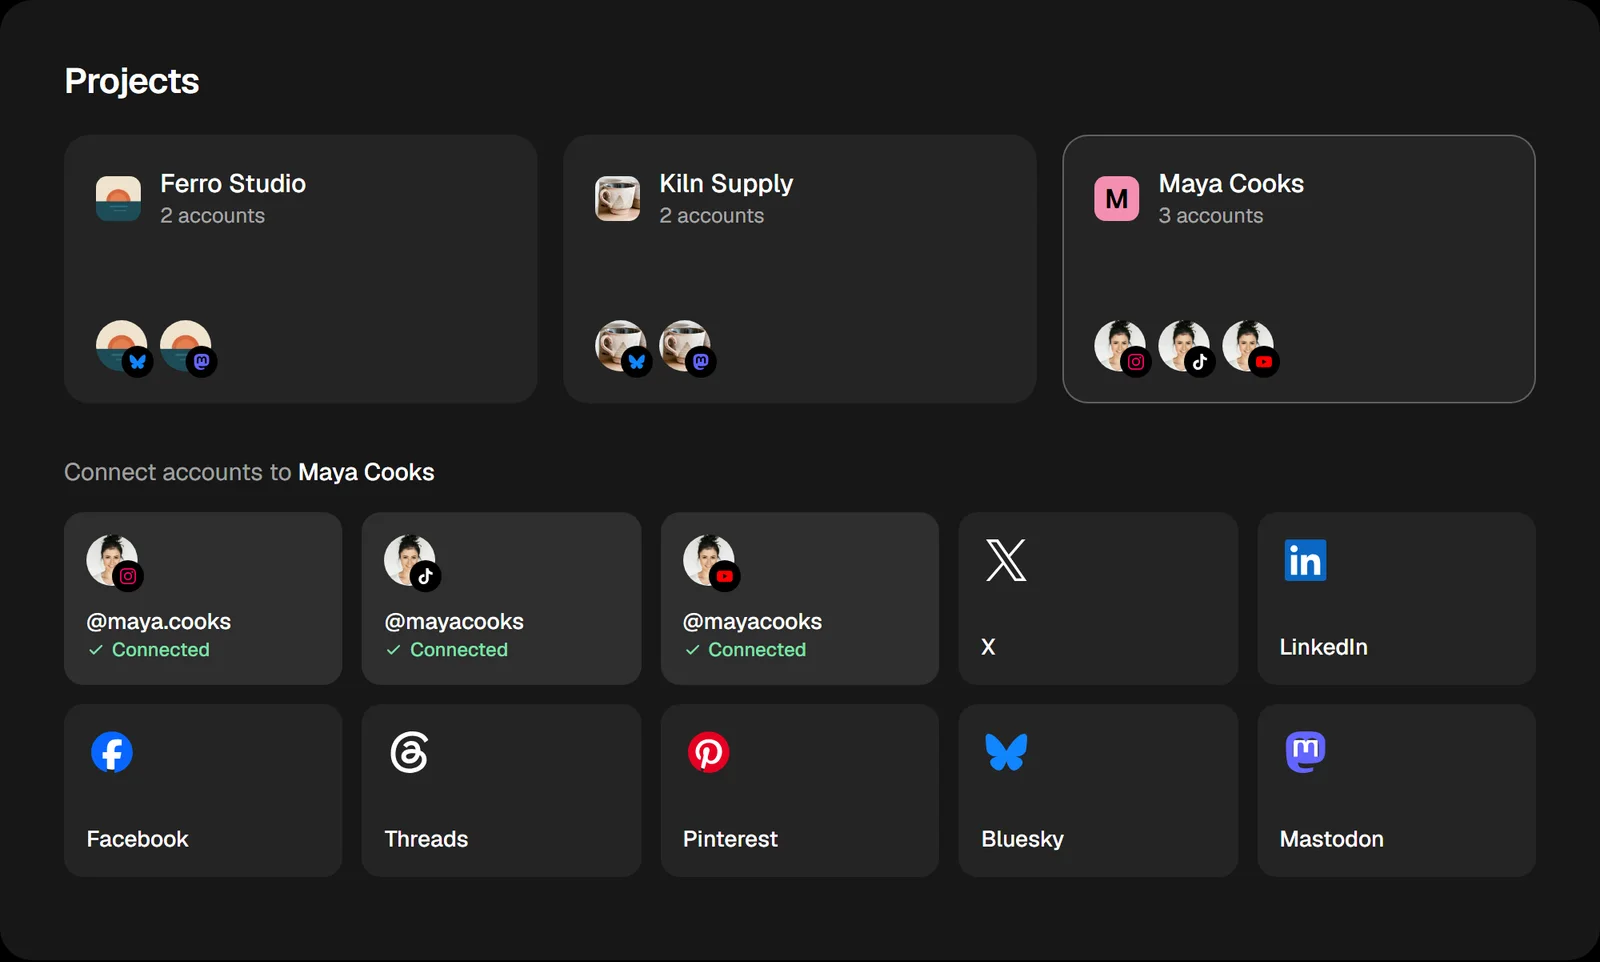This screenshot has width=1600, height=962.
Task: Click the YouTube Connected status
Action: (x=745, y=650)
